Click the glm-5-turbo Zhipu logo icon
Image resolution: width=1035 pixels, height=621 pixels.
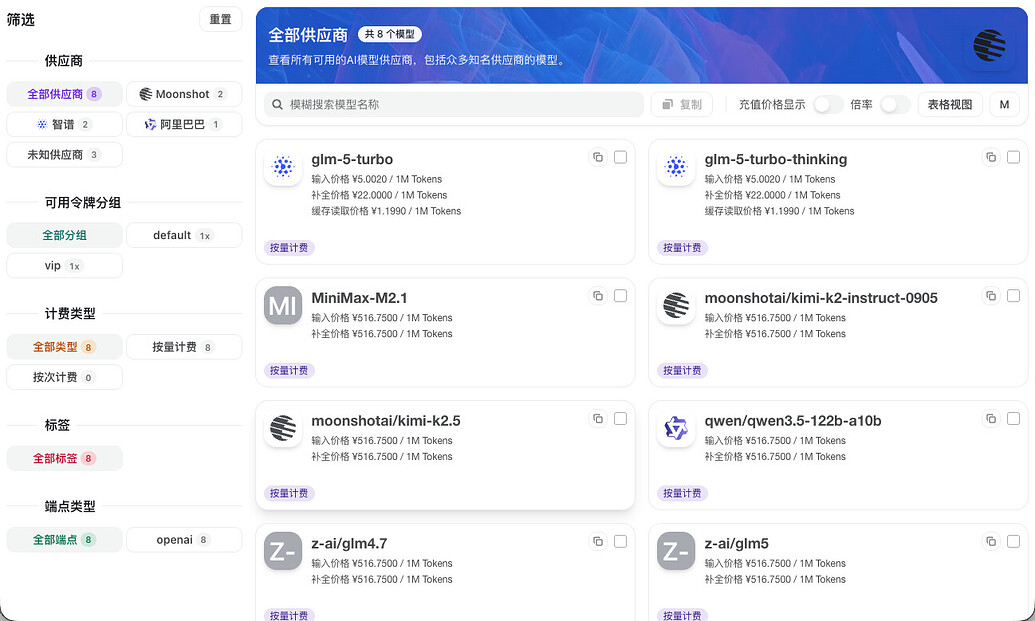(x=283, y=167)
